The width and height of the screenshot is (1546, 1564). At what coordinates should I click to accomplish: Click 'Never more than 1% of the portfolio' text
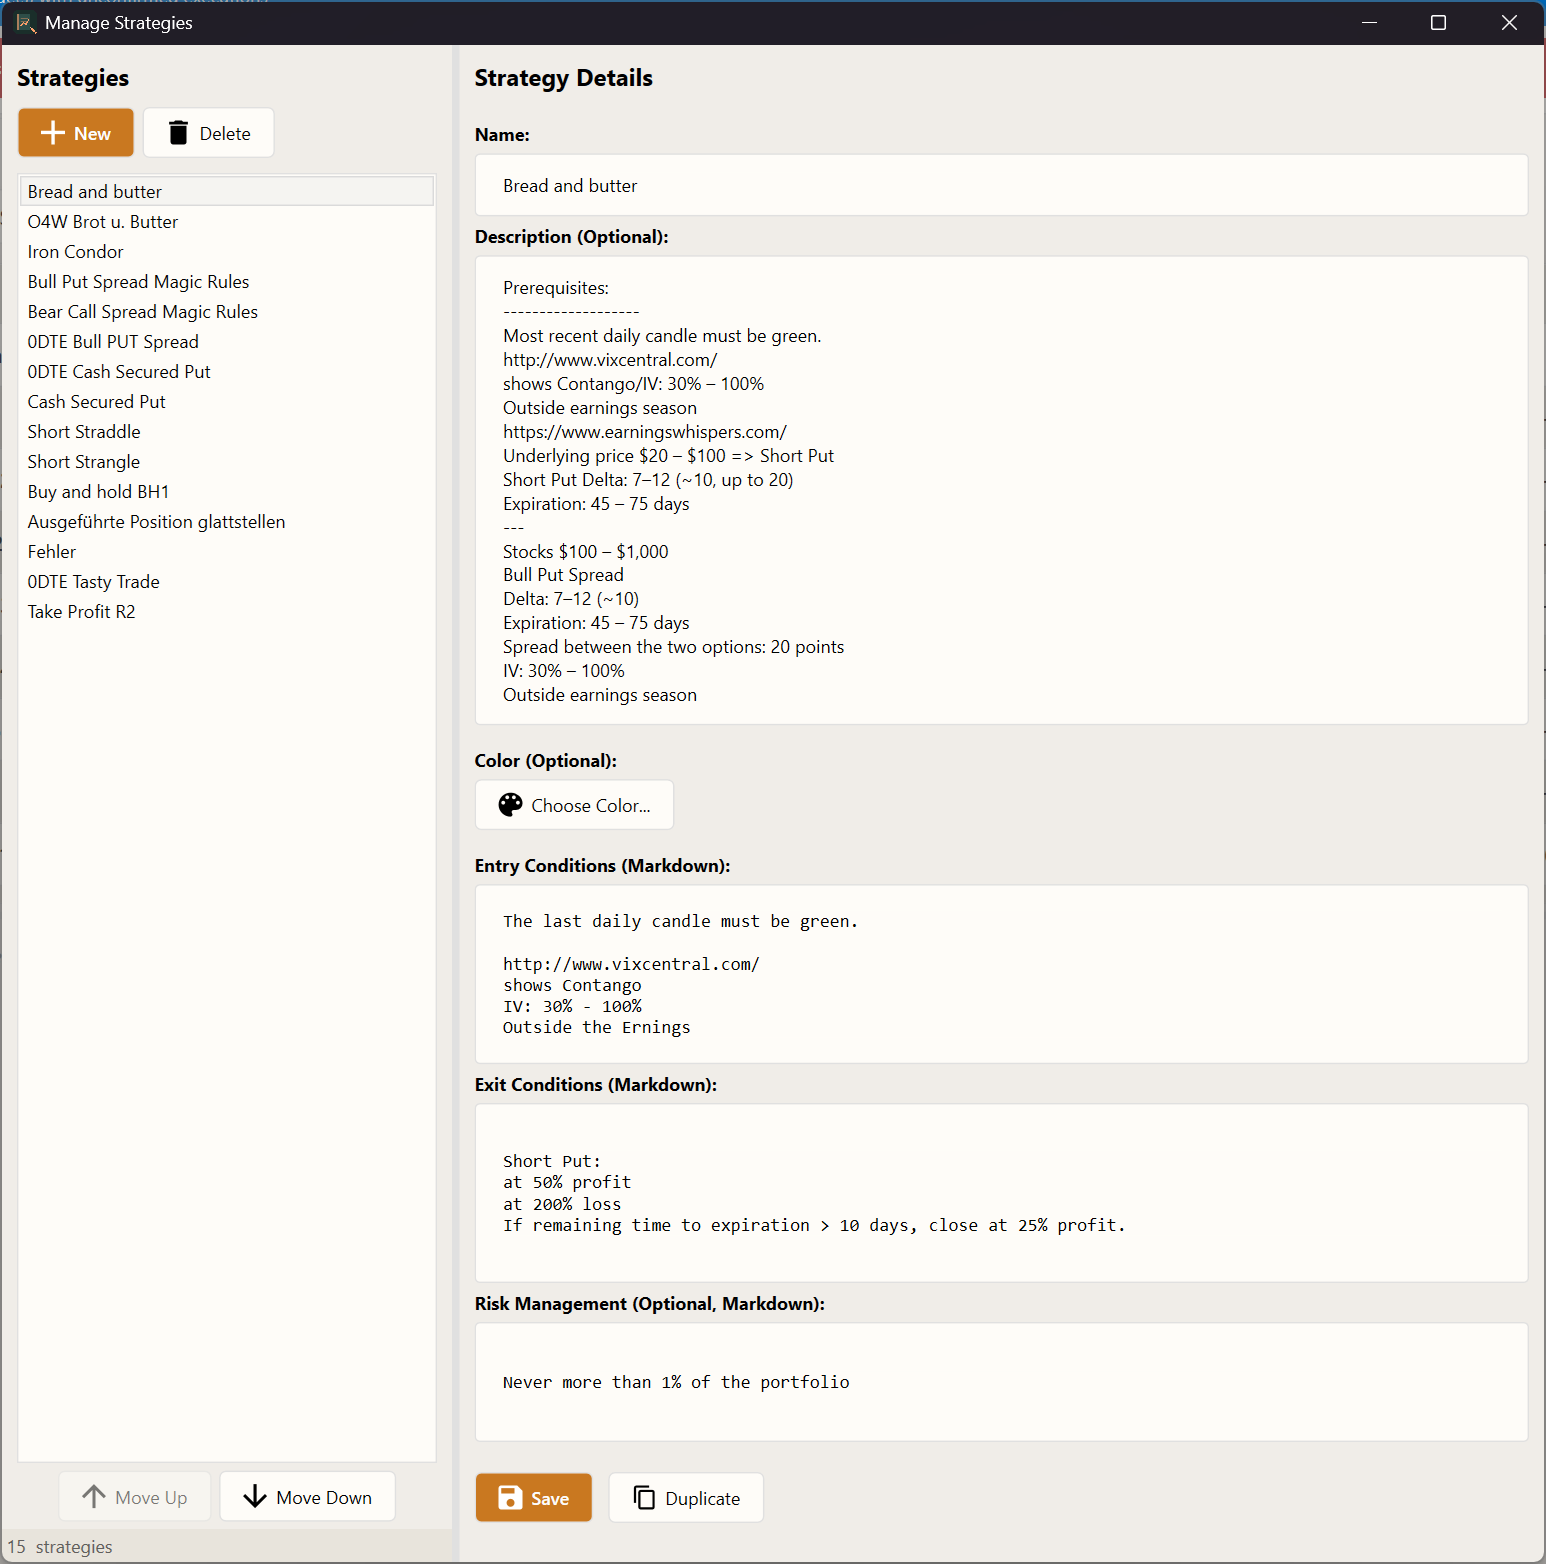[x=676, y=1382]
